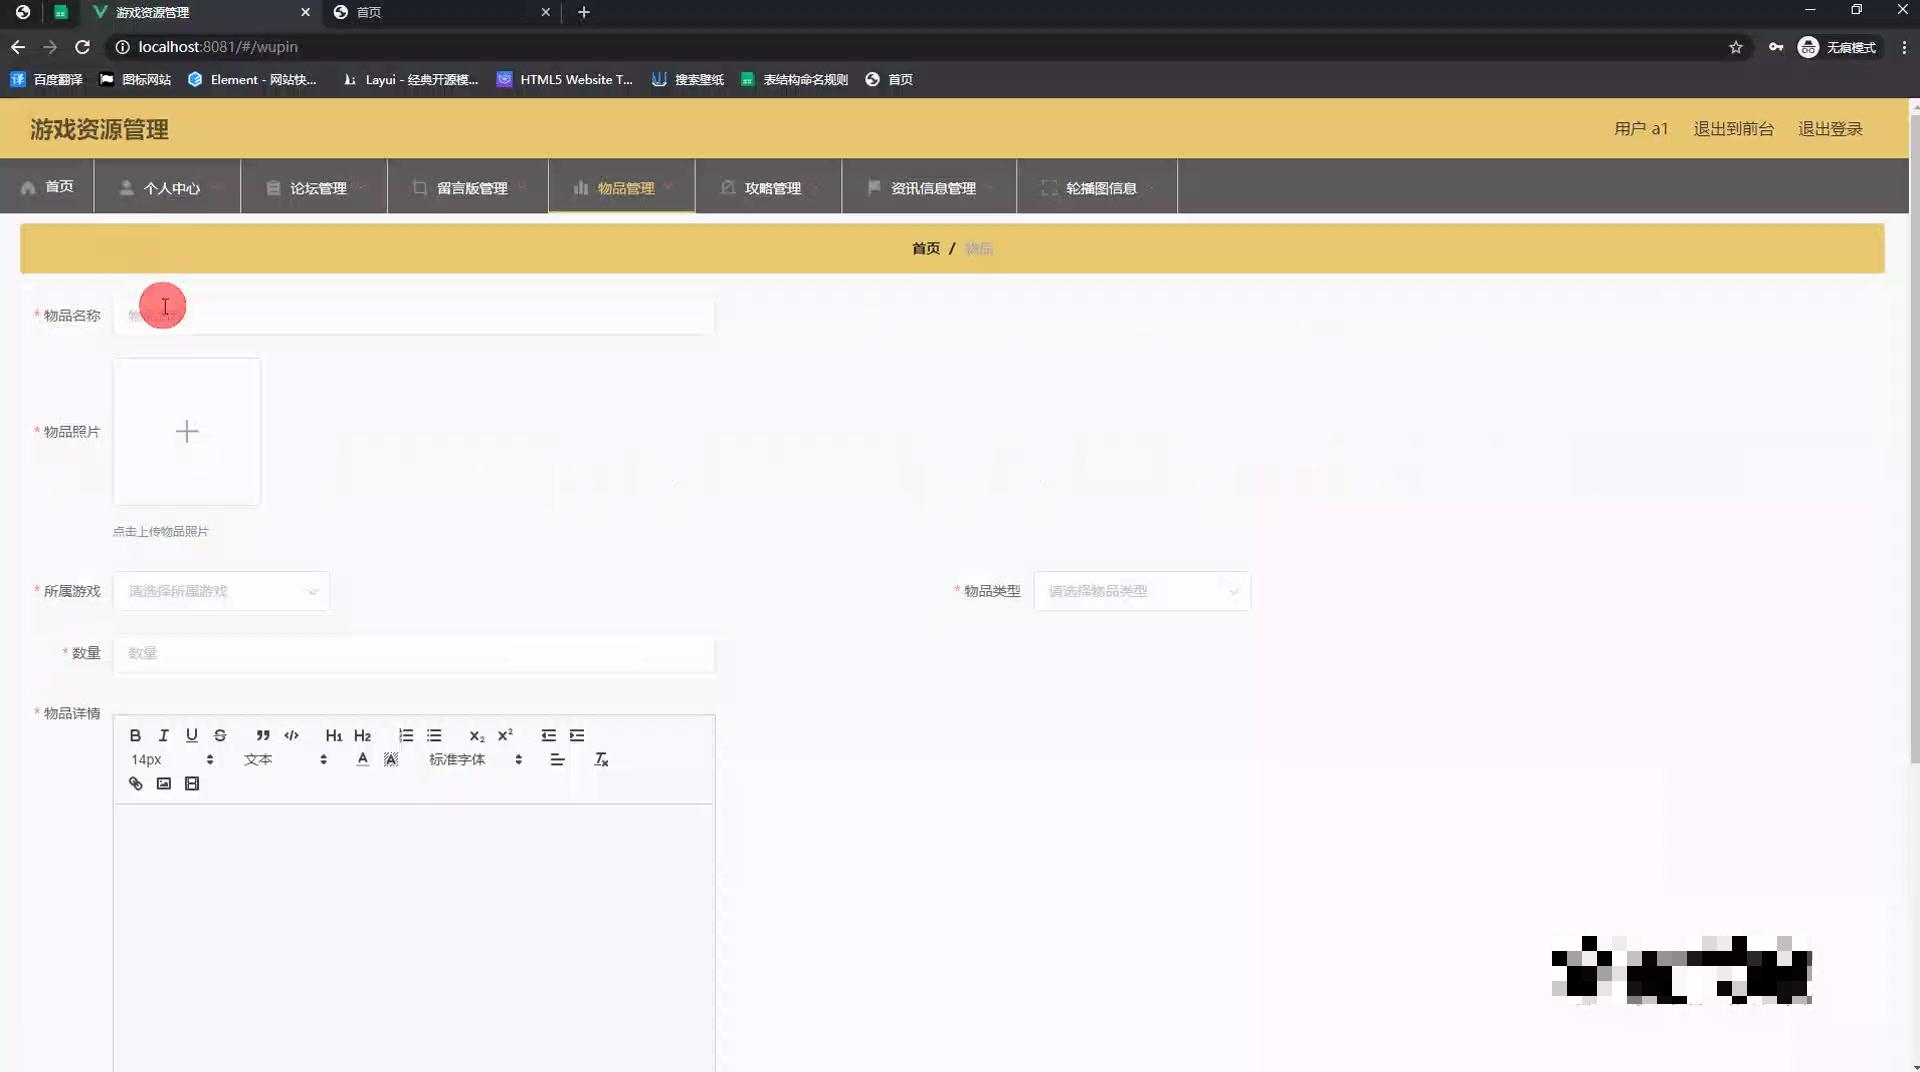Viewport: 1920px width, 1072px height.
Task: Apply subscript formatting
Action: tap(477, 735)
